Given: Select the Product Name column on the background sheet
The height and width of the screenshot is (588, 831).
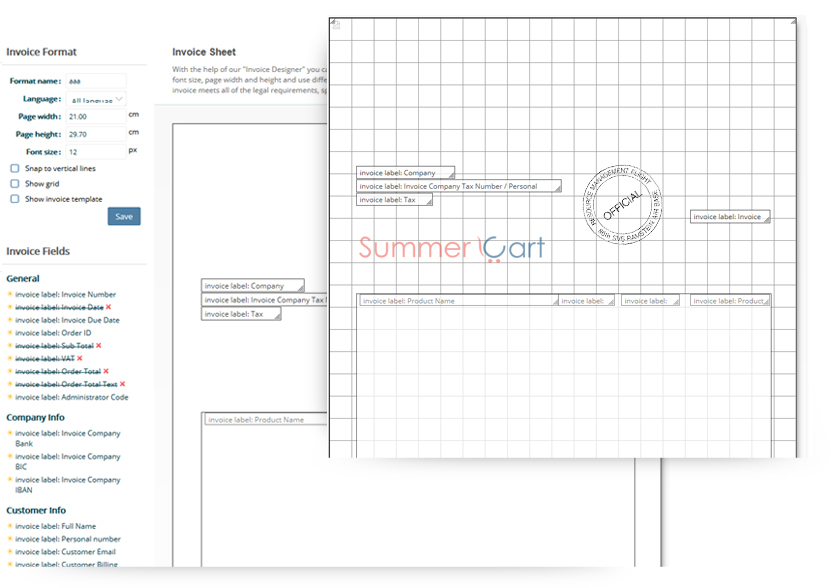Looking at the screenshot, I should tap(267, 419).
